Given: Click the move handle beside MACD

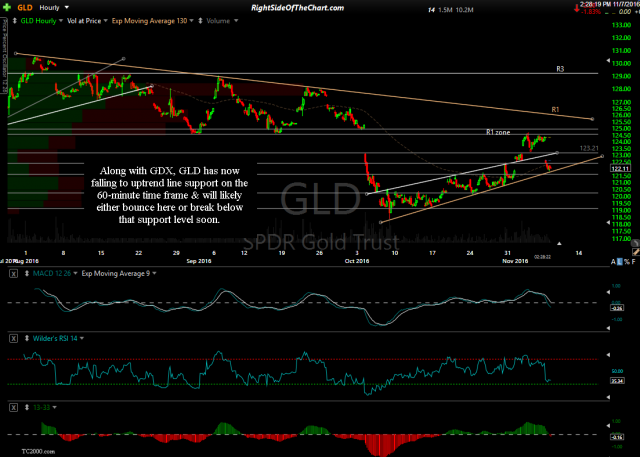Looking at the screenshot, I should pyautogui.click(x=28, y=274).
